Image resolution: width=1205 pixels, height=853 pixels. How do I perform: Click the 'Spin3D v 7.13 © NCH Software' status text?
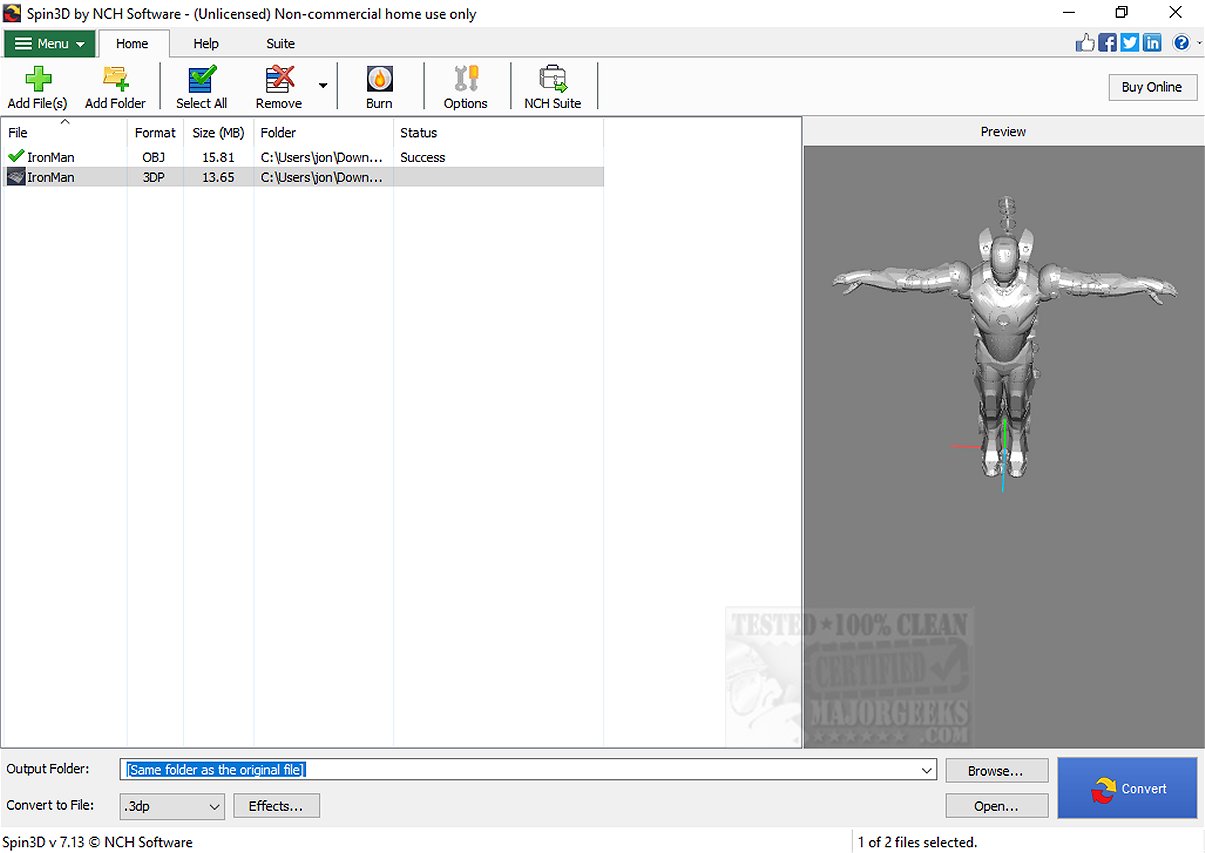[x=98, y=842]
